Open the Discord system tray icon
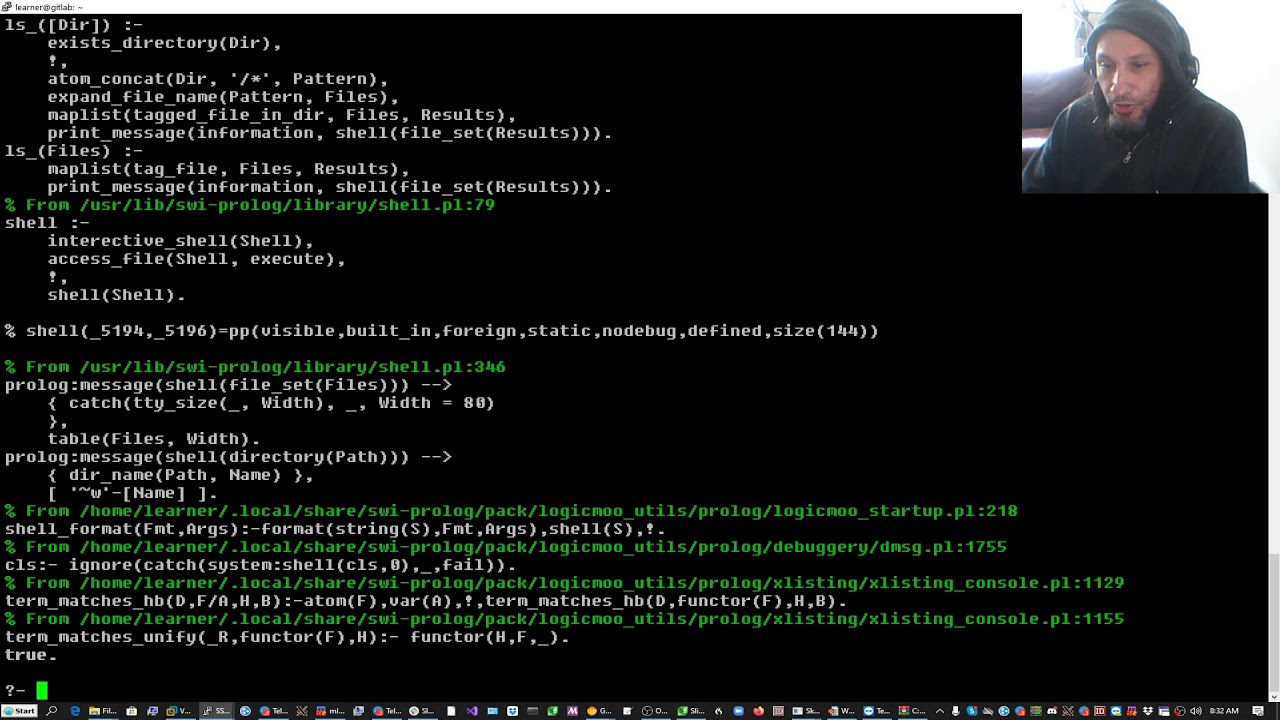Screen dimensions: 1280x720 point(1052,711)
